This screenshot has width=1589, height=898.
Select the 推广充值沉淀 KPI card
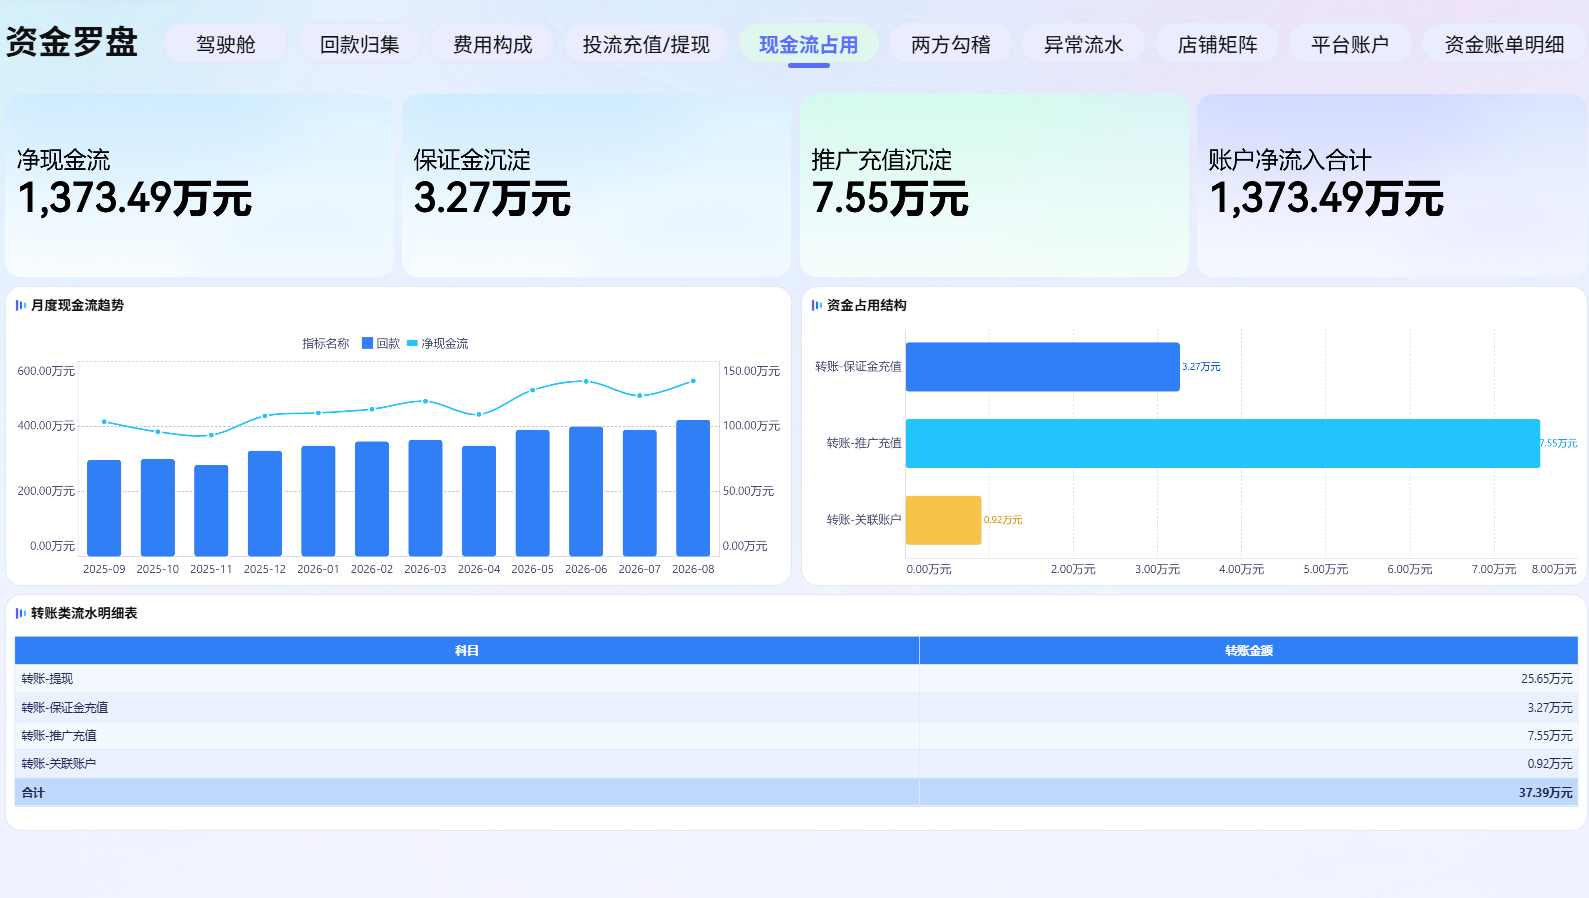click(x=994, y=186)
